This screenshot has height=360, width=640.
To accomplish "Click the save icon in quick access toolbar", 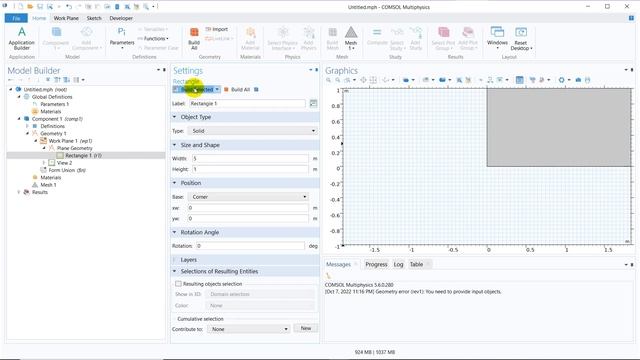I will point(40,7).
